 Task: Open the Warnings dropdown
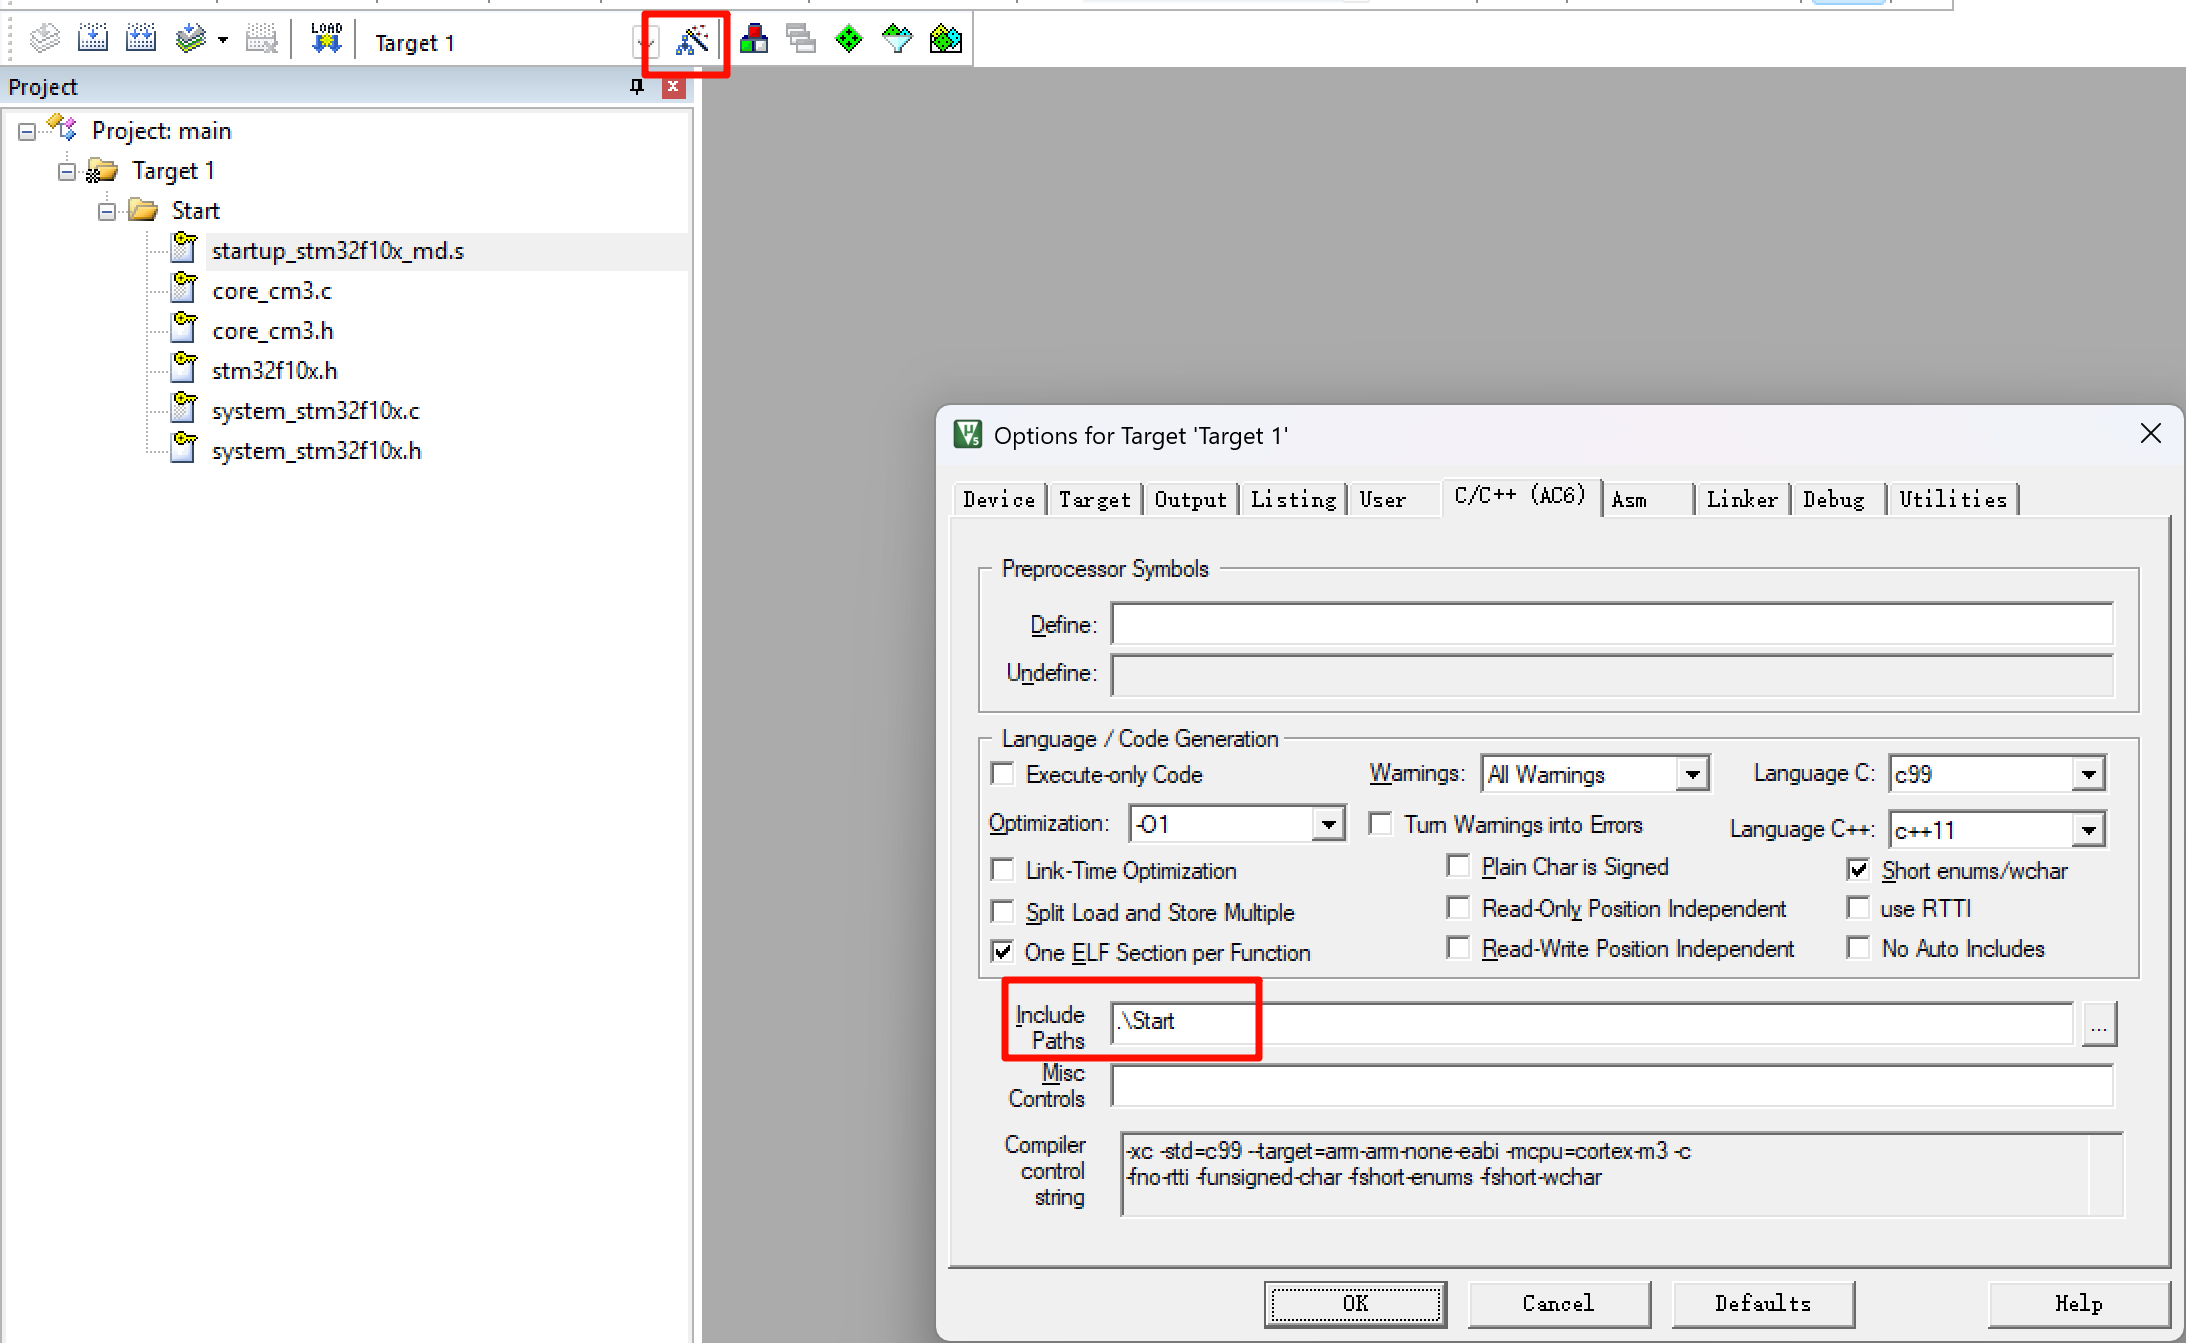[1692, 774]
